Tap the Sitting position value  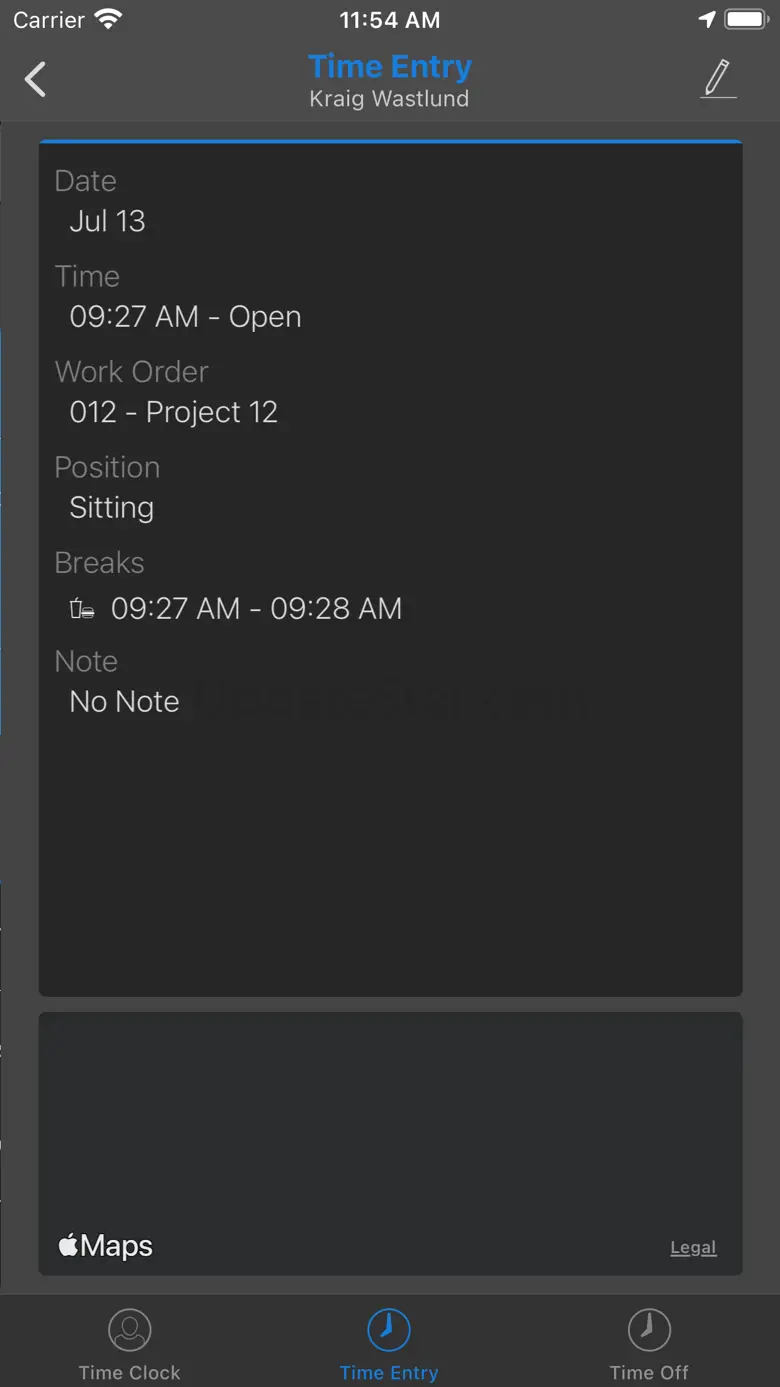[111, 508]
